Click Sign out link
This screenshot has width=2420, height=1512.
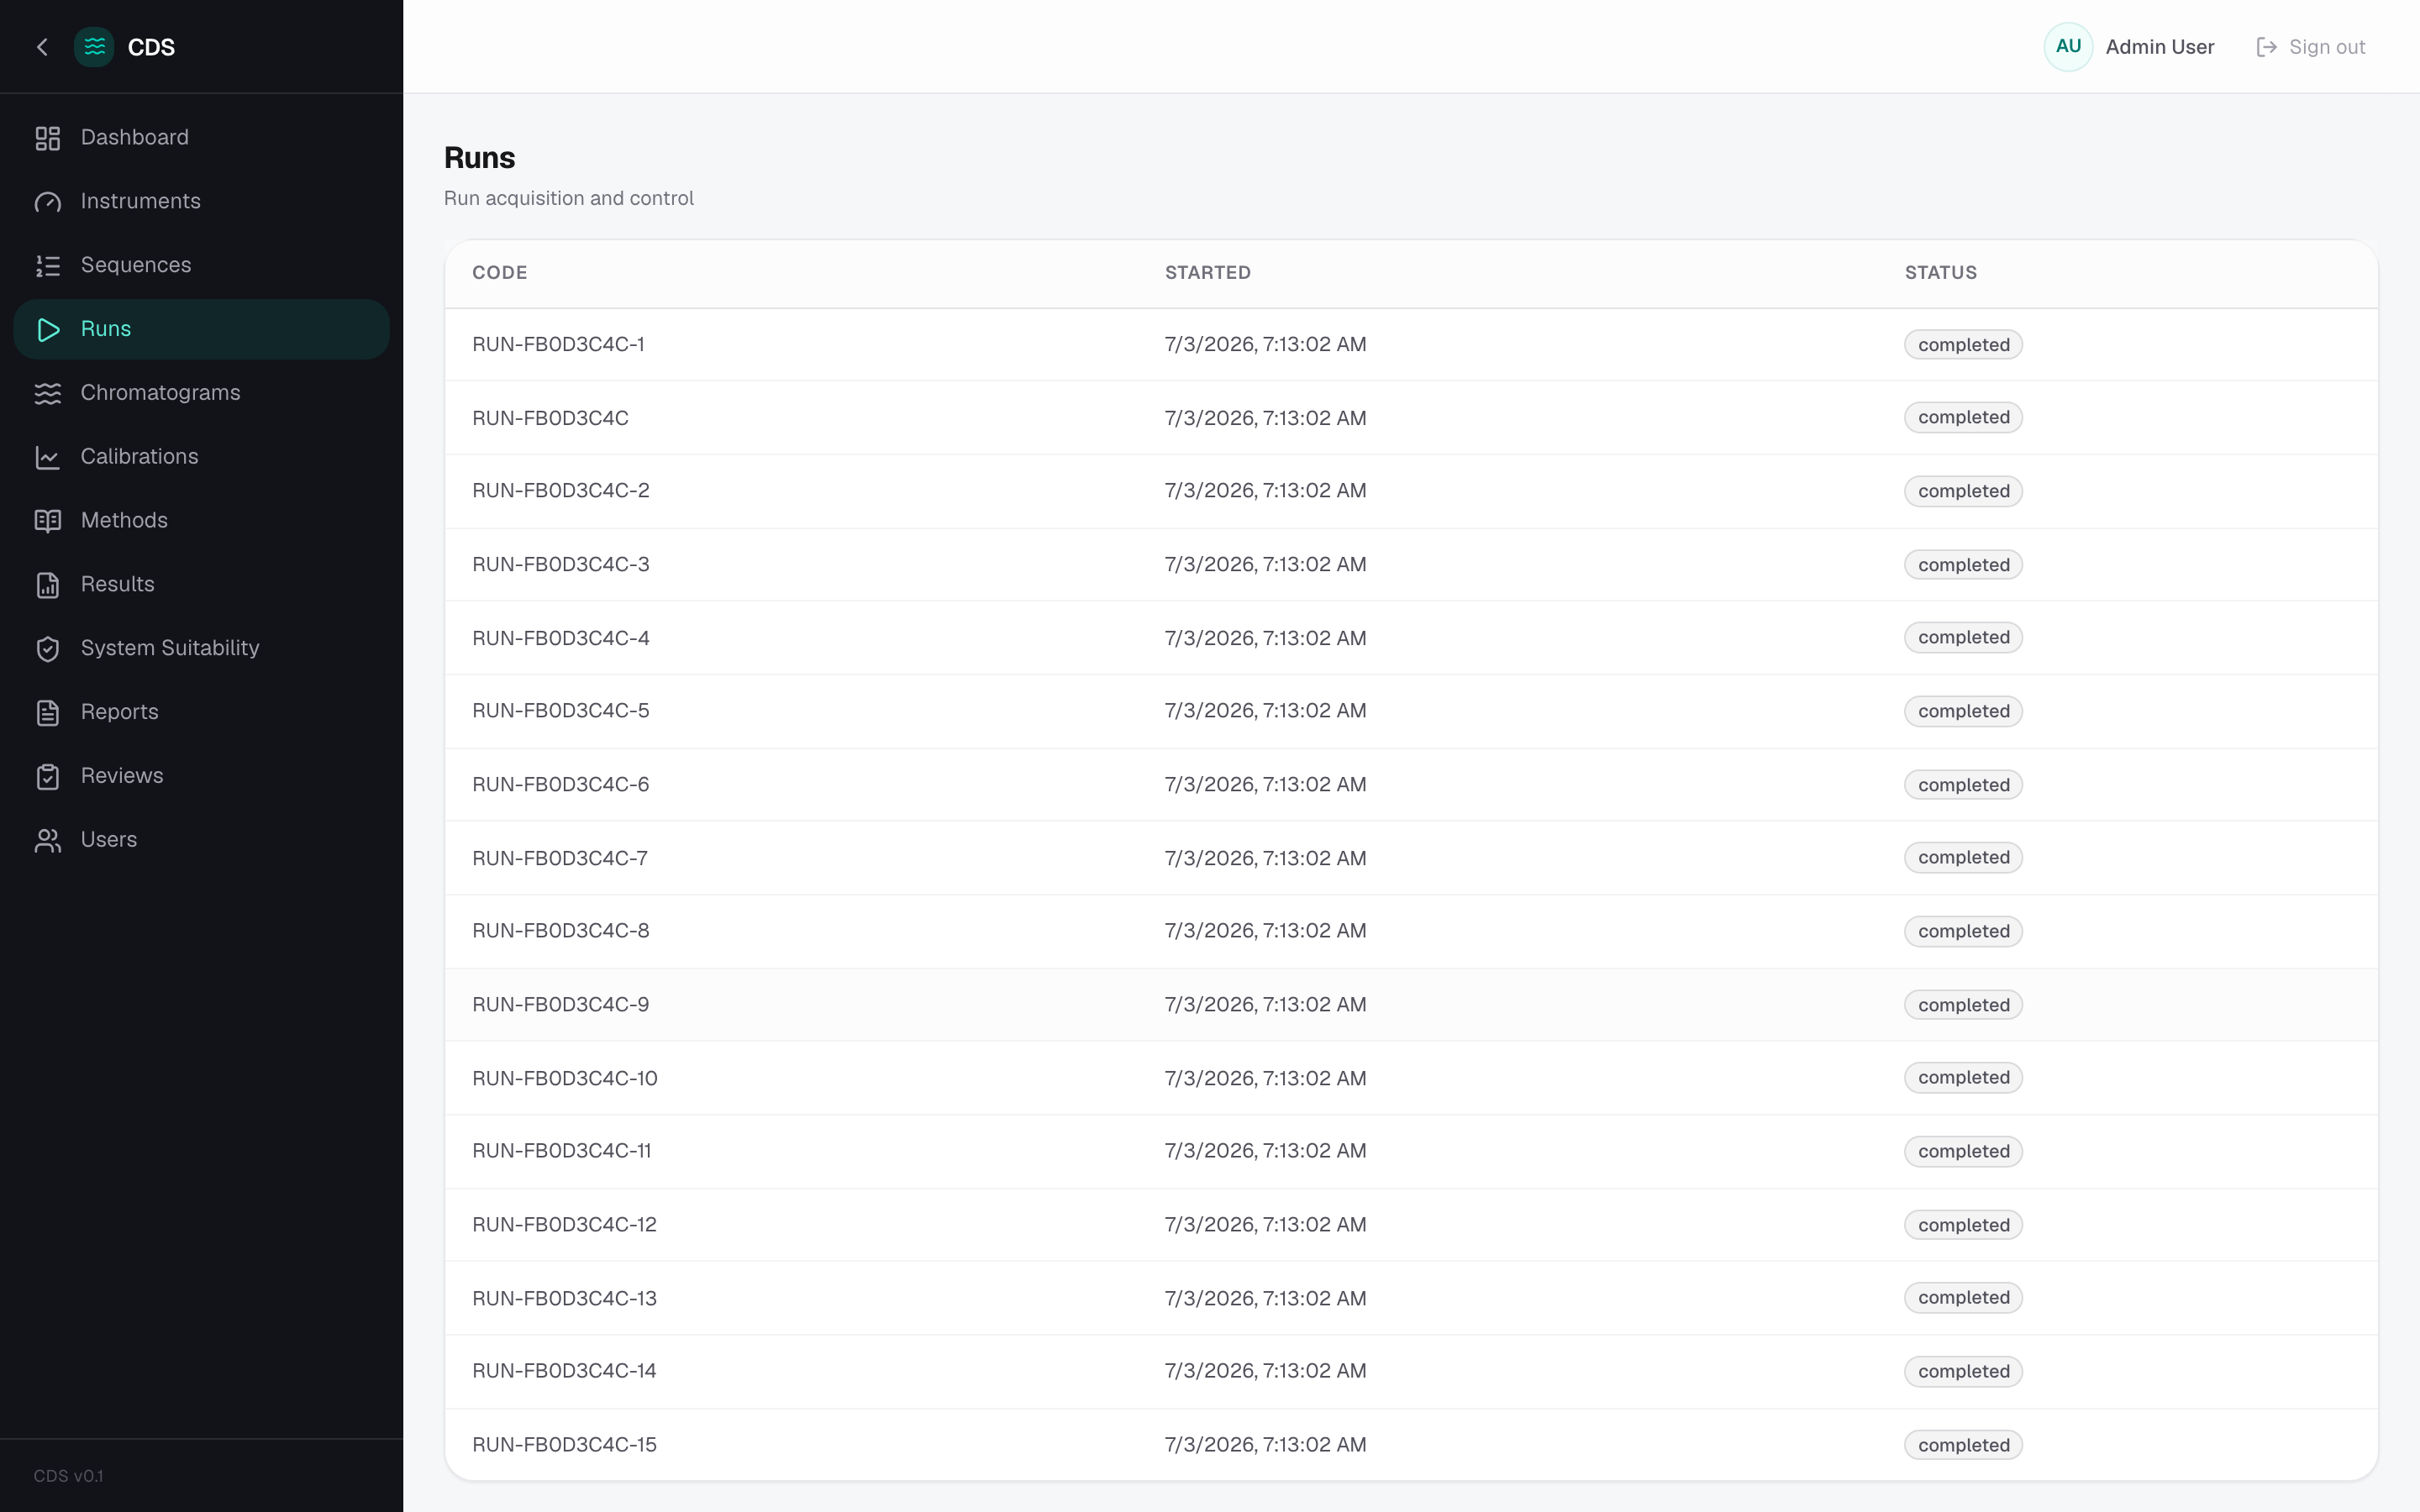2311,47
